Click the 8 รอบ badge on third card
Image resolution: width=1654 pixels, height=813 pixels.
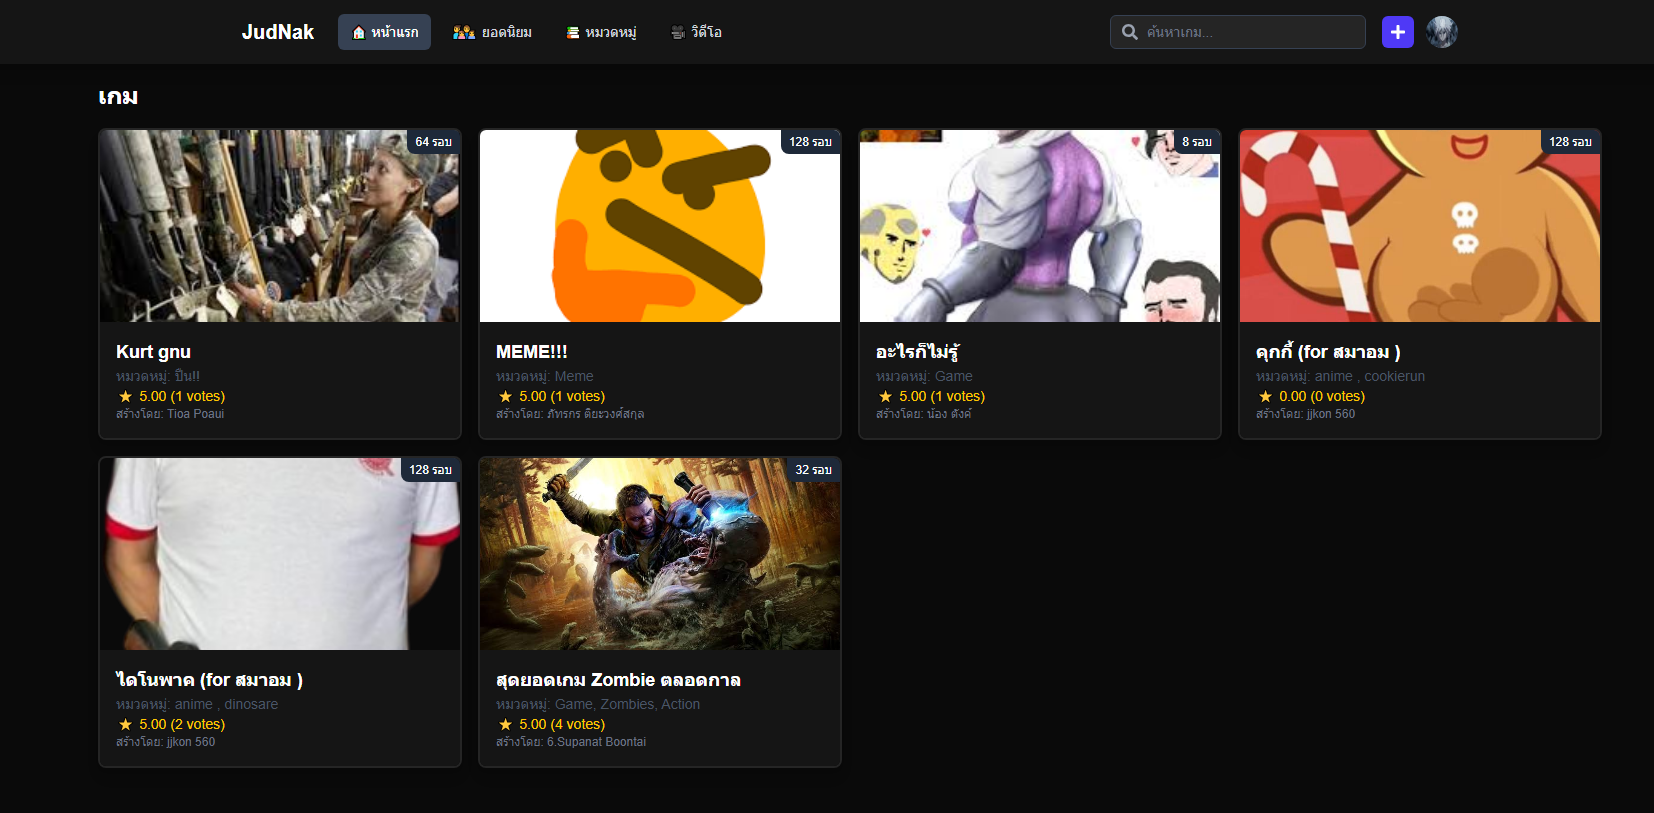1196,142
